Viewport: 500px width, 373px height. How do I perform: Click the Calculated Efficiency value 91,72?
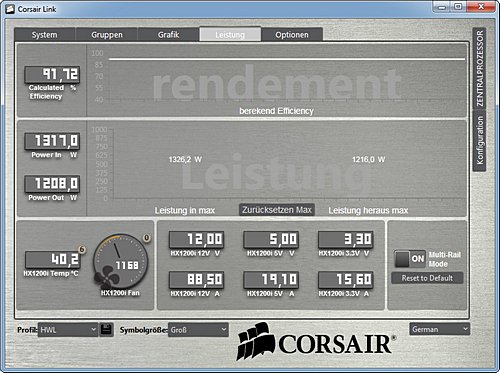[x=52, y=75]
